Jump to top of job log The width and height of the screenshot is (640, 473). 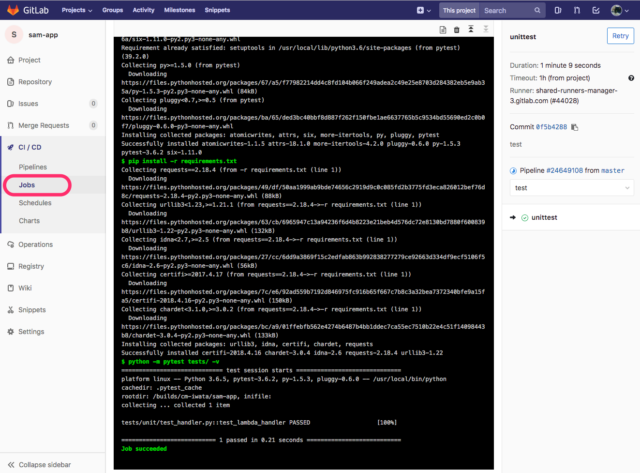click(x=471, y=29)
